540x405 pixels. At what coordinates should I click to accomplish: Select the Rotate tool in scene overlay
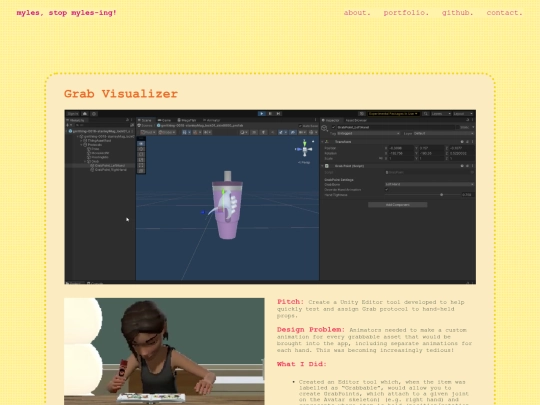point(141,155)
